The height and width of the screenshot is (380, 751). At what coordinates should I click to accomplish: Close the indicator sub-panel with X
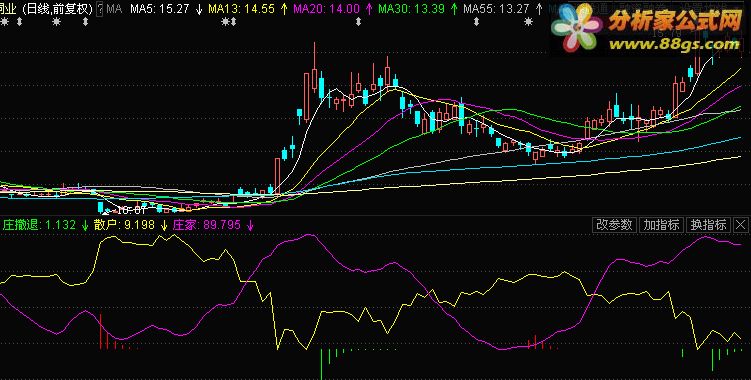click(740, 224)
